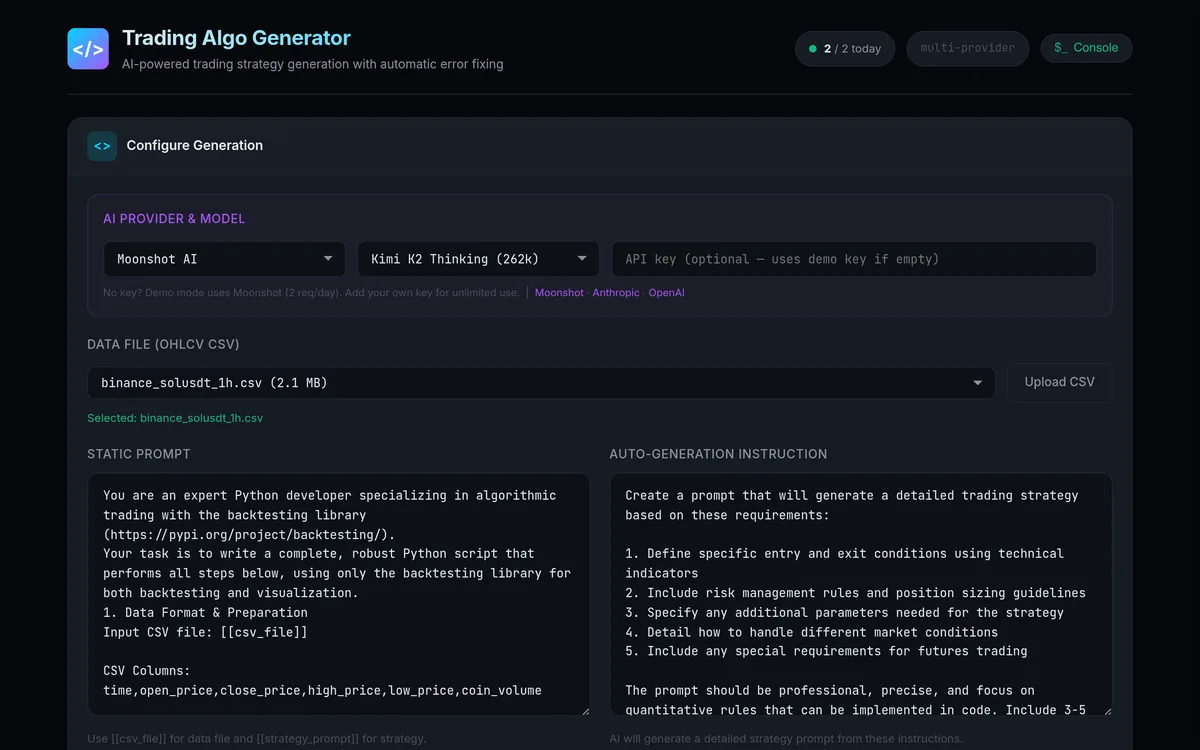
Task: Click the STATIC PROMPT label
Action: pyautogui.click(x=139, y=454)
